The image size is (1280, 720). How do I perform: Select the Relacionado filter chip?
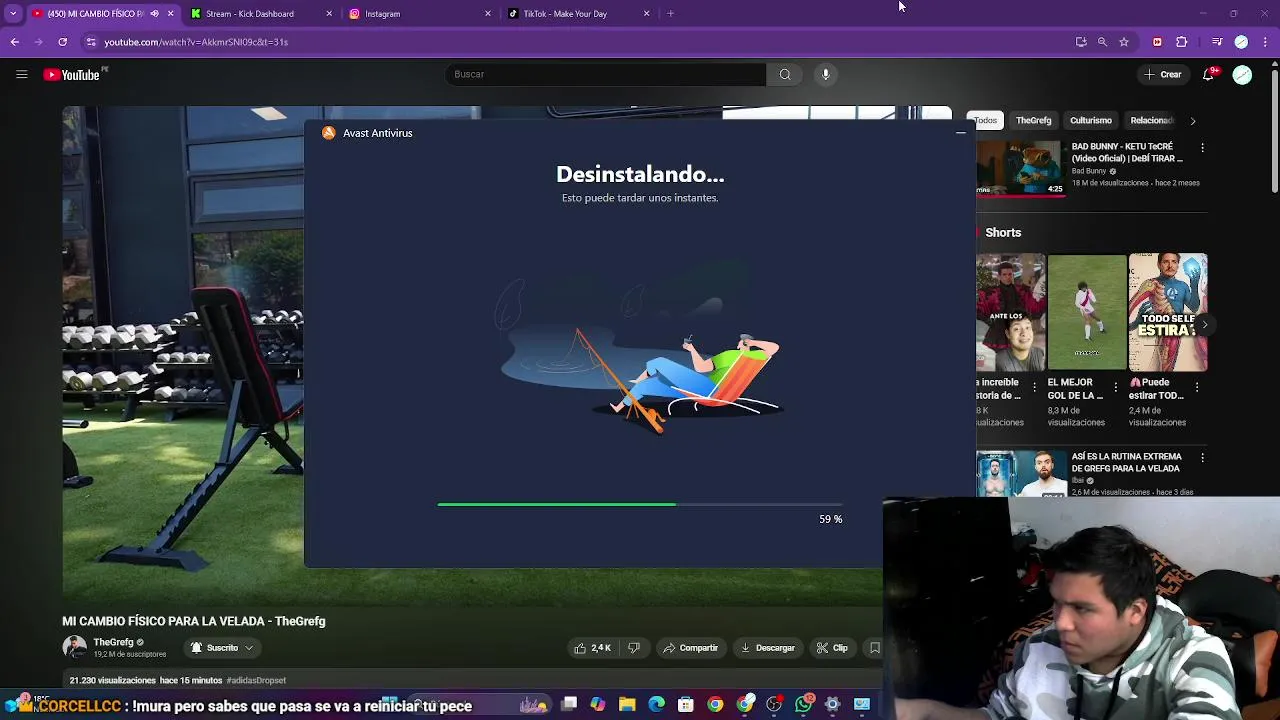click(1151, 121)
